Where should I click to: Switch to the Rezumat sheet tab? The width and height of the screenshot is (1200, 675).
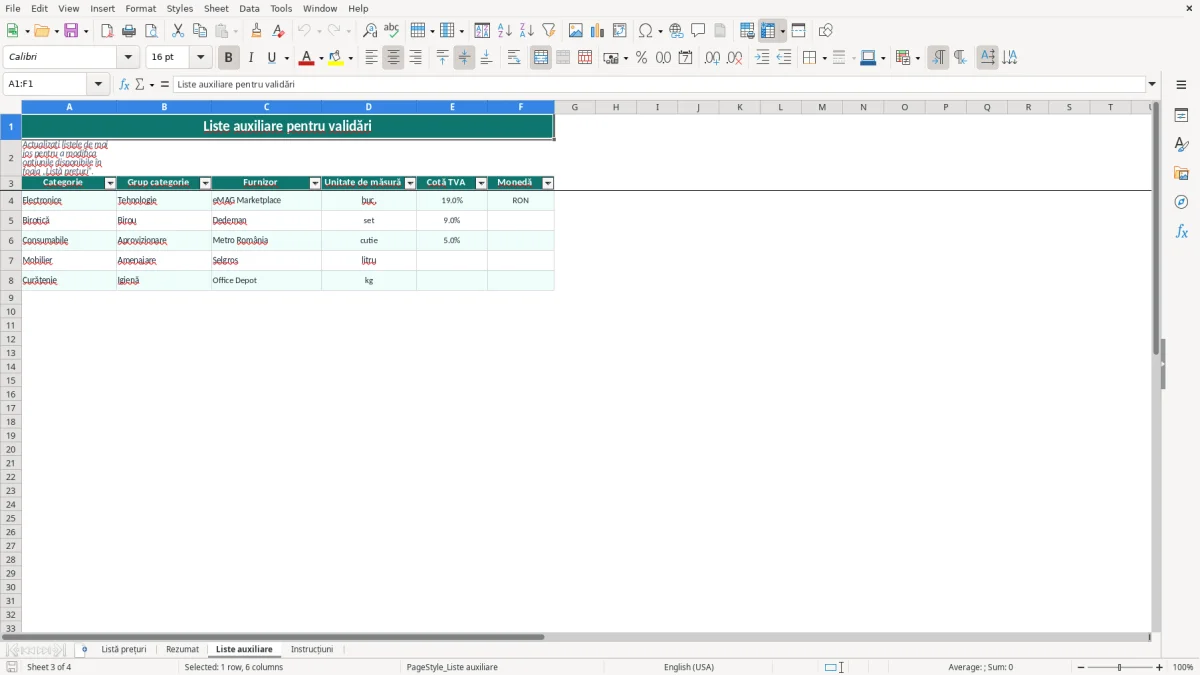tap(182, 650)
